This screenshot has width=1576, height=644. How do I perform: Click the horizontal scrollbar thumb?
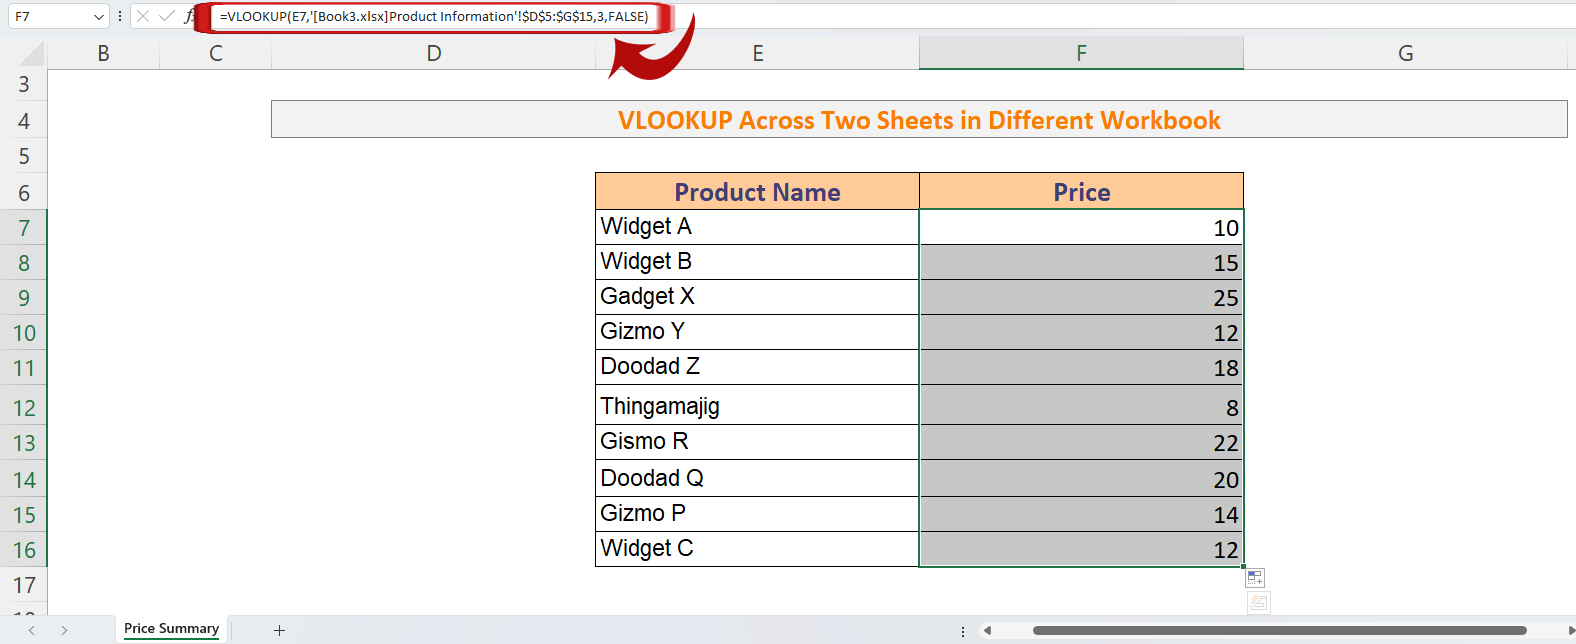tap(1280, 630)
